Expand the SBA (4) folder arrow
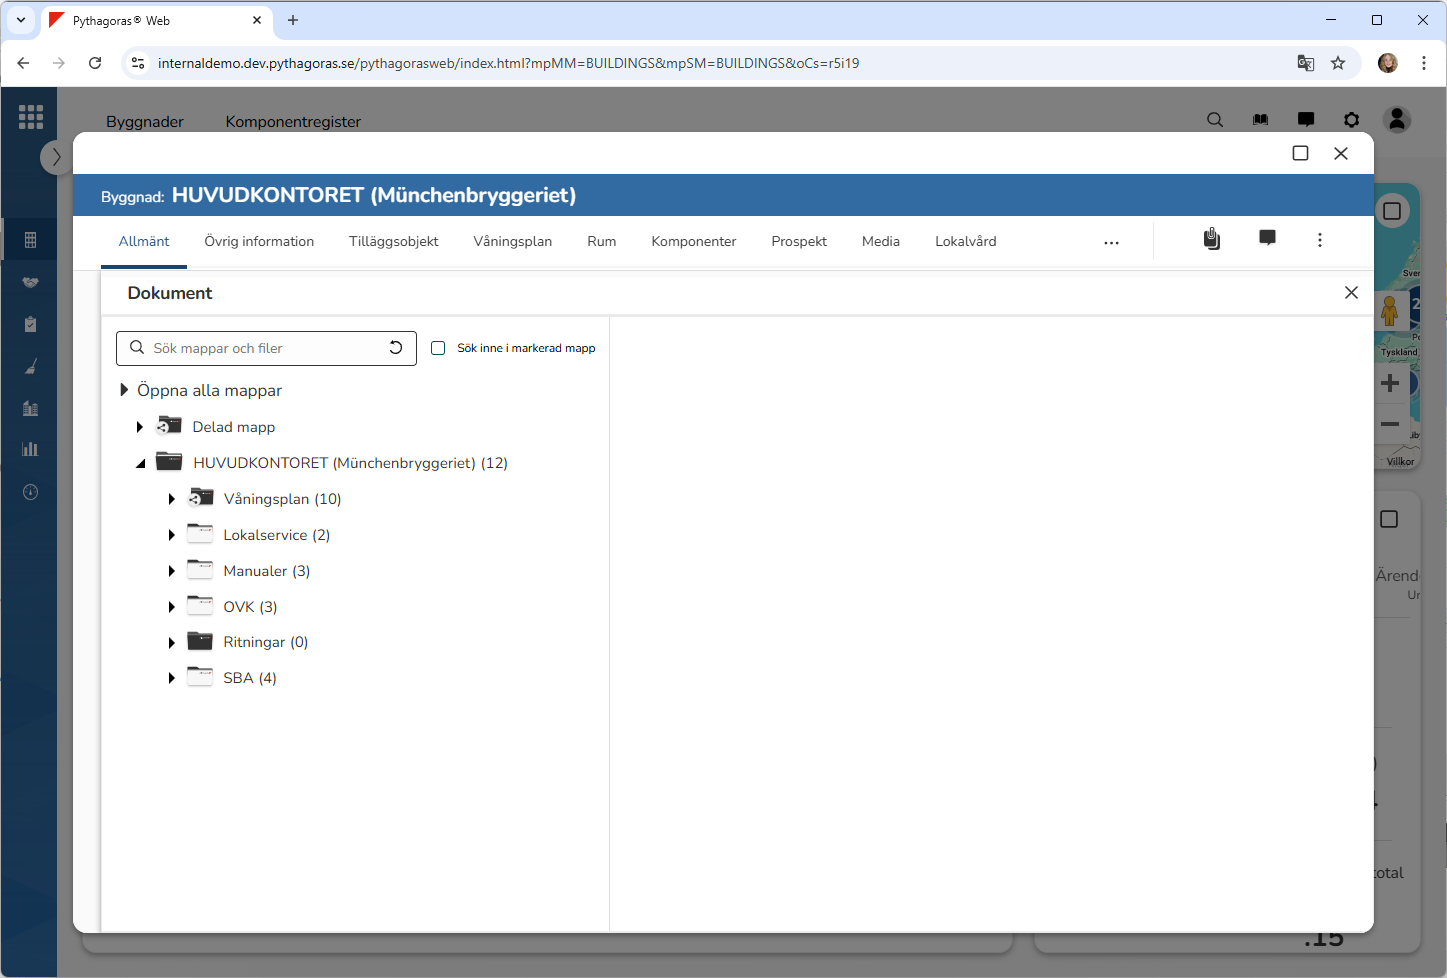The width and height of the screenshot is (1447, 978). pos(172,678)
